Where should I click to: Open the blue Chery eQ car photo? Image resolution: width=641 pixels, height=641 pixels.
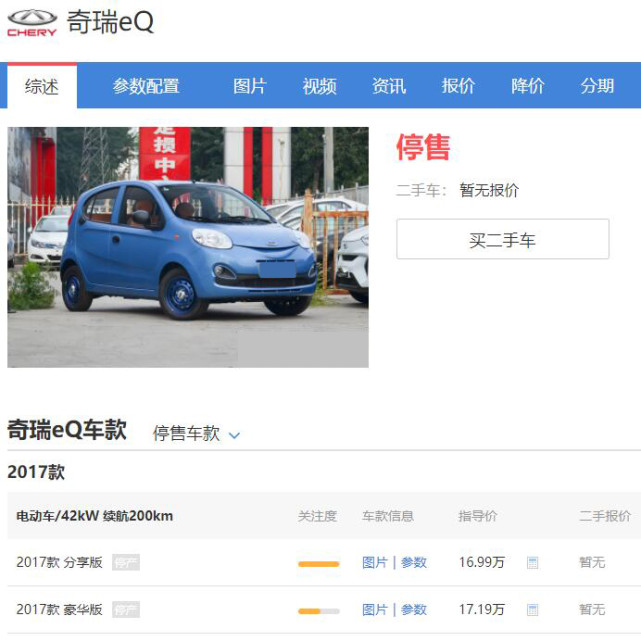(x=188, y=247)
